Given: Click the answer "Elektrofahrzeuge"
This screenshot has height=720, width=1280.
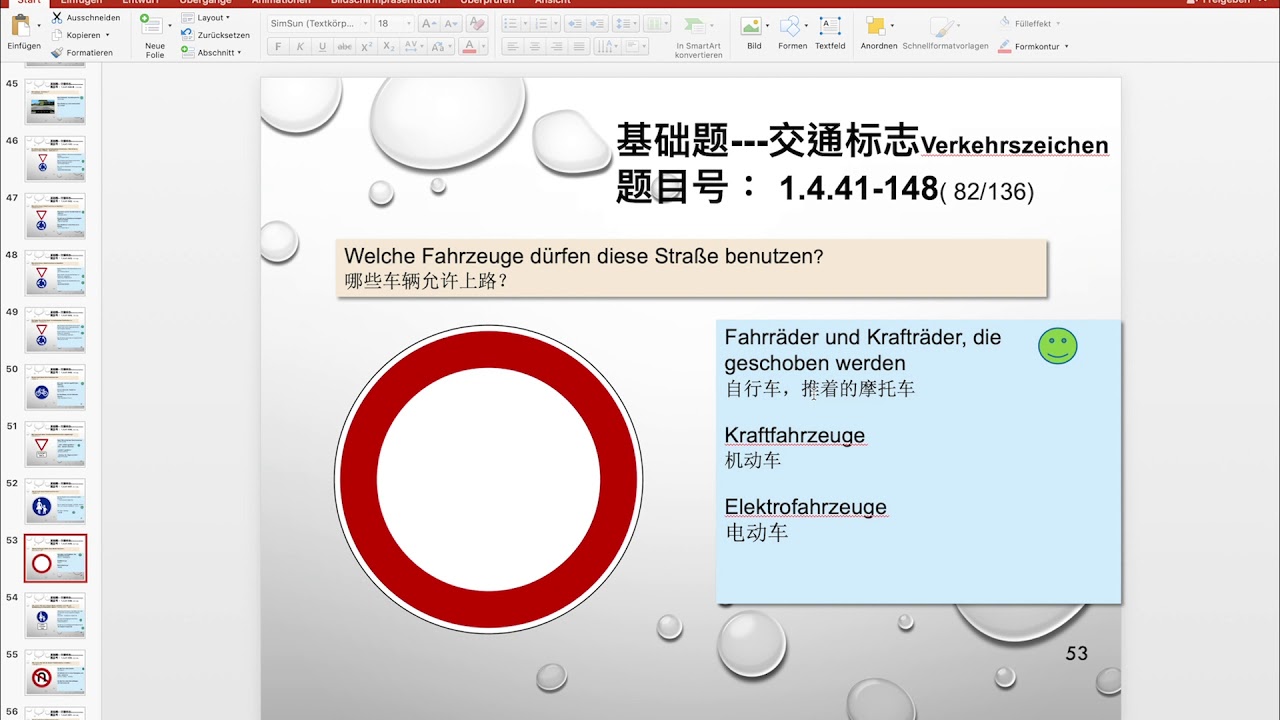Looking at the screenshot, I should [x=806, y=507].
